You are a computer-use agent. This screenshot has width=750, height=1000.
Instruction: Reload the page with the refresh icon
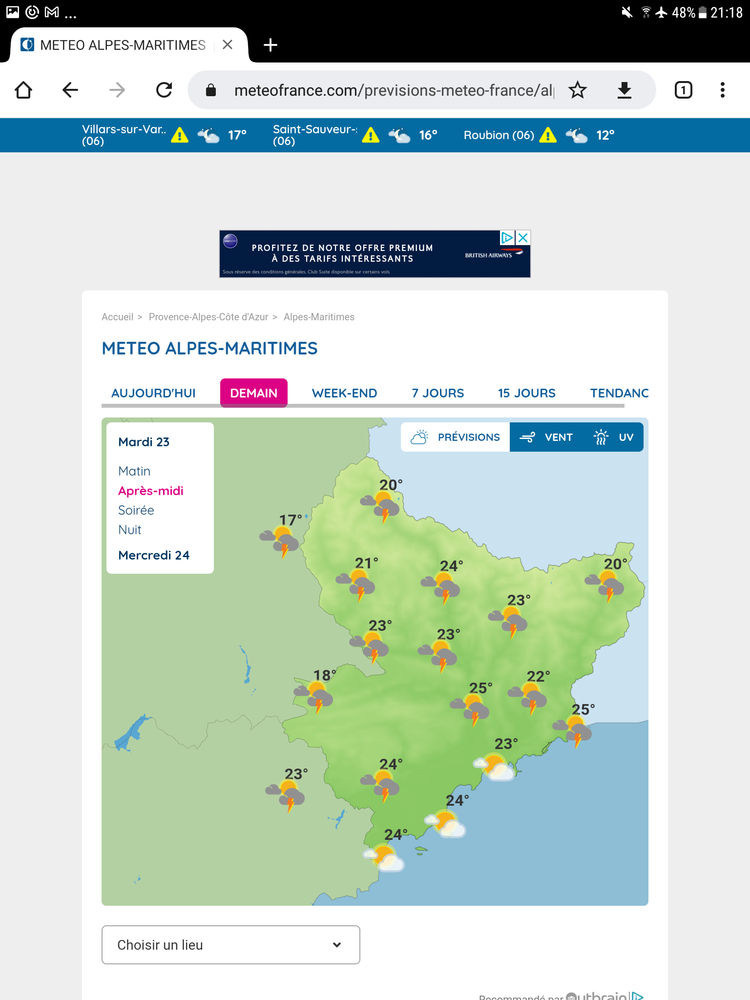point(164,90)
